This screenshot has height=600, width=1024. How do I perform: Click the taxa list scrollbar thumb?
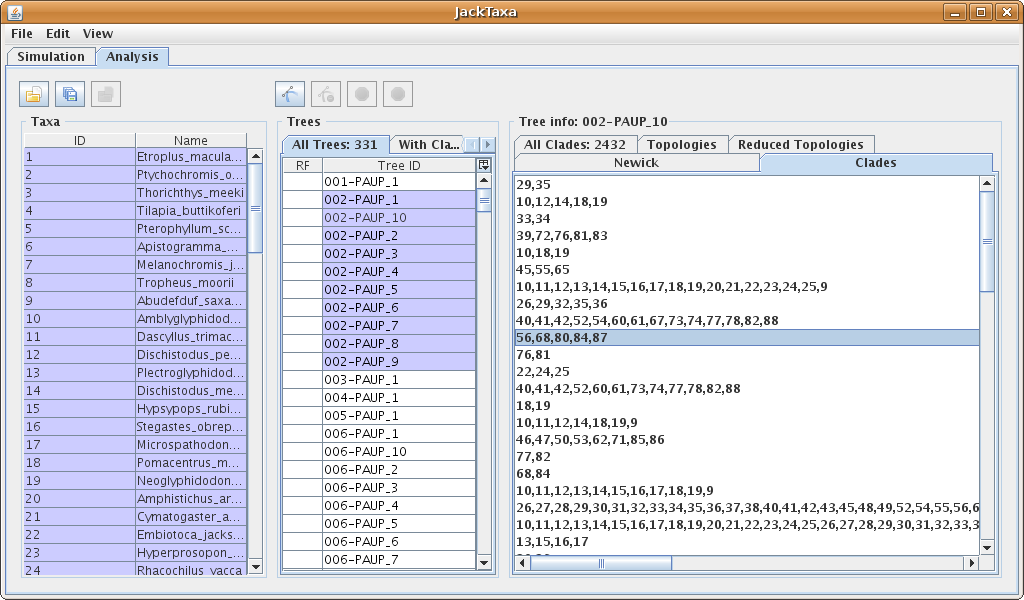click(256, 208)
